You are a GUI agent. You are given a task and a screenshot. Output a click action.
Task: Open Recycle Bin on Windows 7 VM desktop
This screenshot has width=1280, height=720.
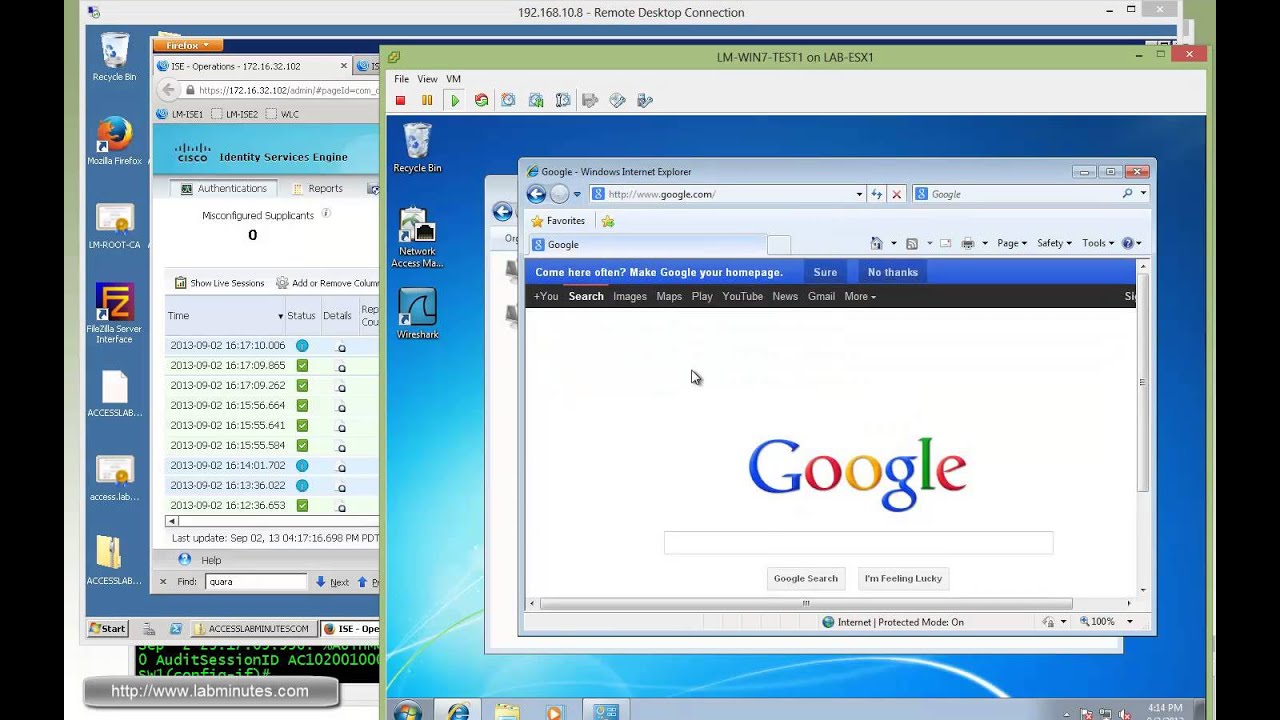(417, 147)
